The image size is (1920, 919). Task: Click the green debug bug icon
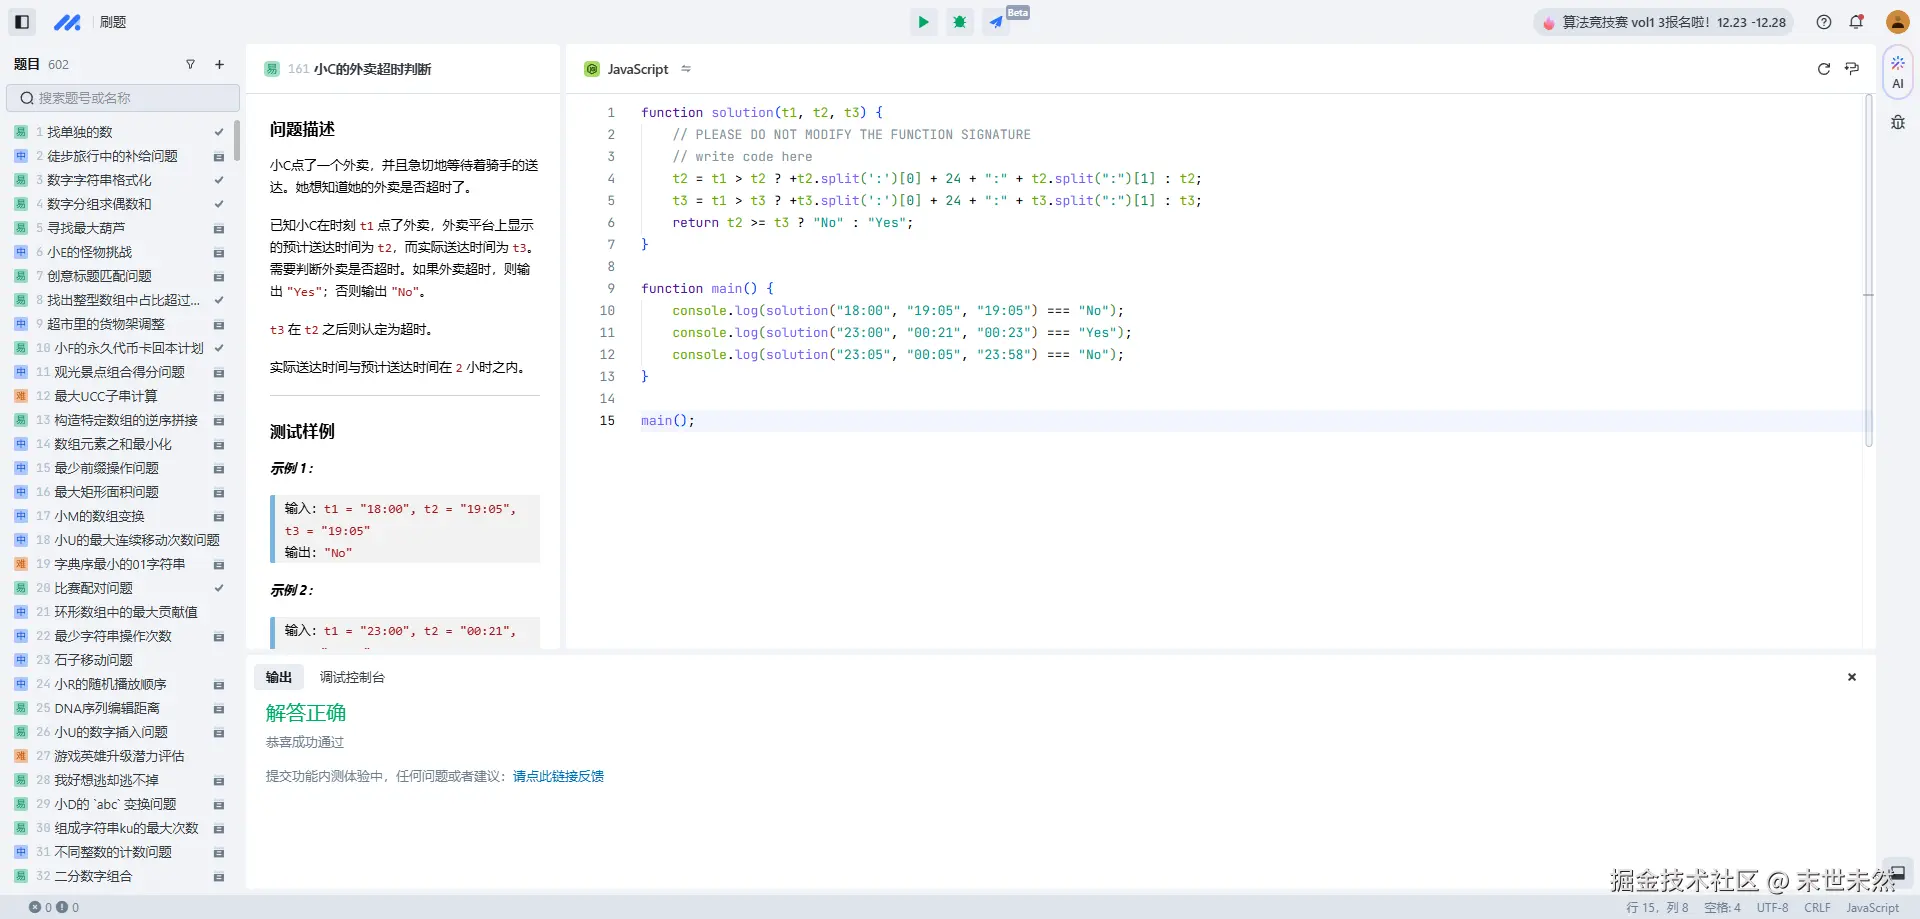click(x=960, y=22)
